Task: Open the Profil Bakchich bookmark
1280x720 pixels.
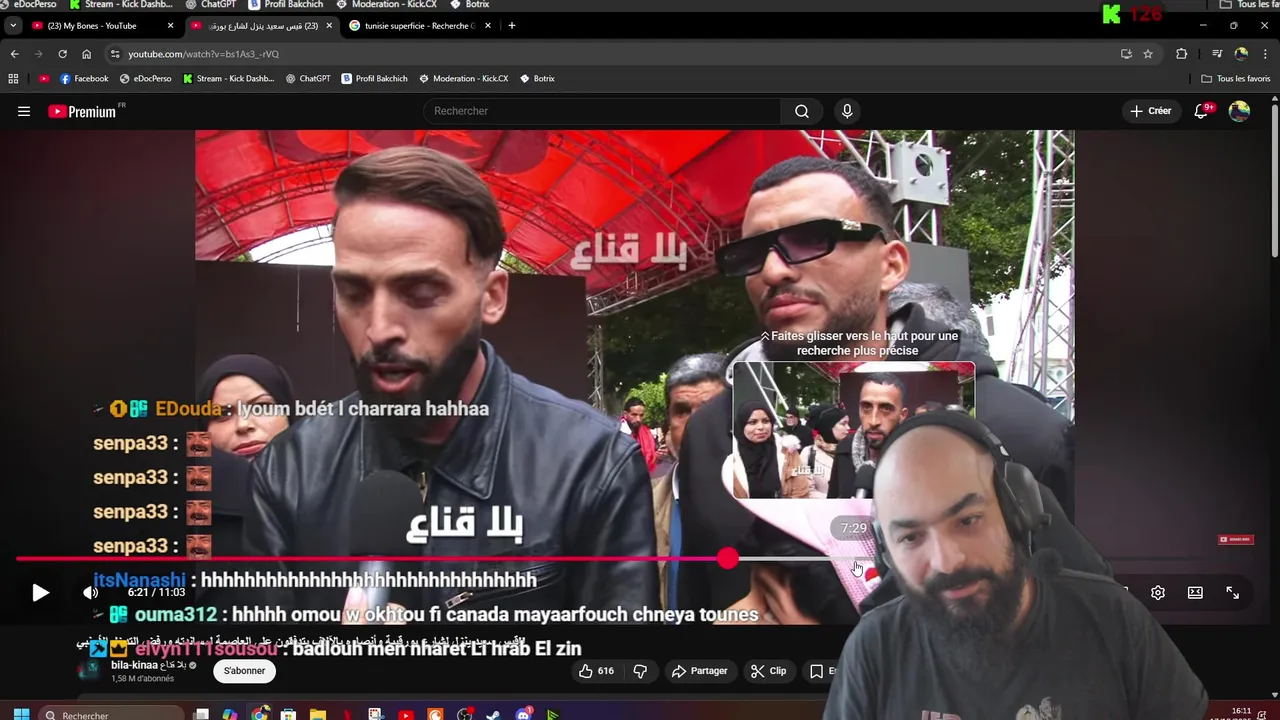Action: [375, 79]
